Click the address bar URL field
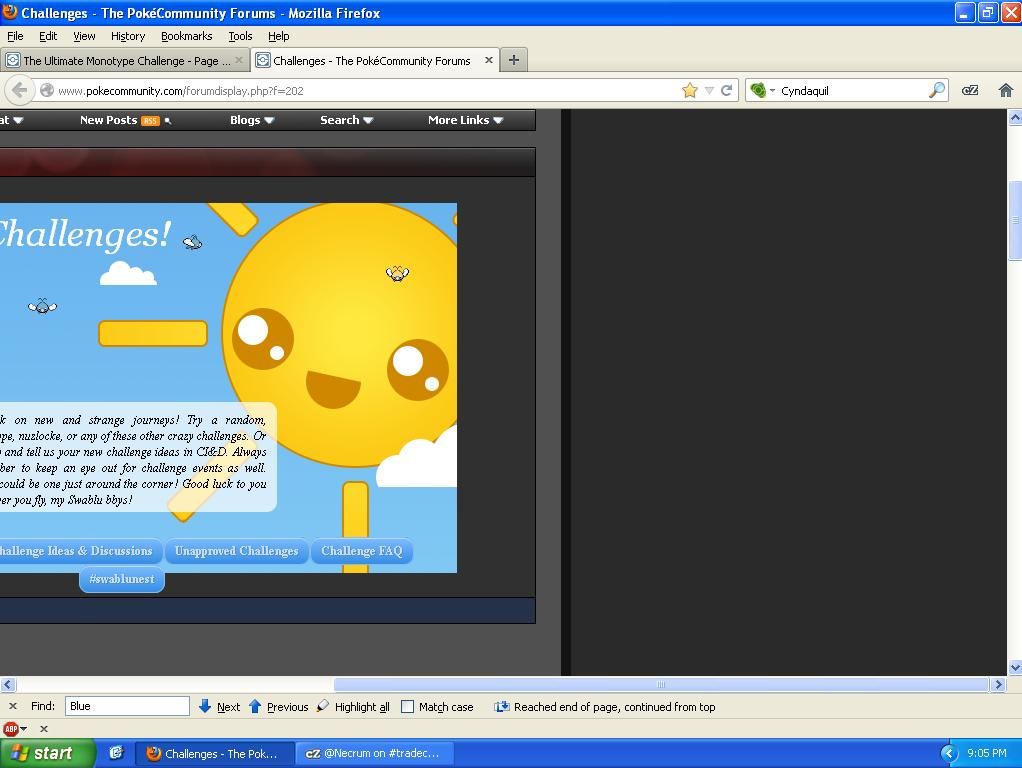Viewport: 1022px width, 768px height. [365, 91]
